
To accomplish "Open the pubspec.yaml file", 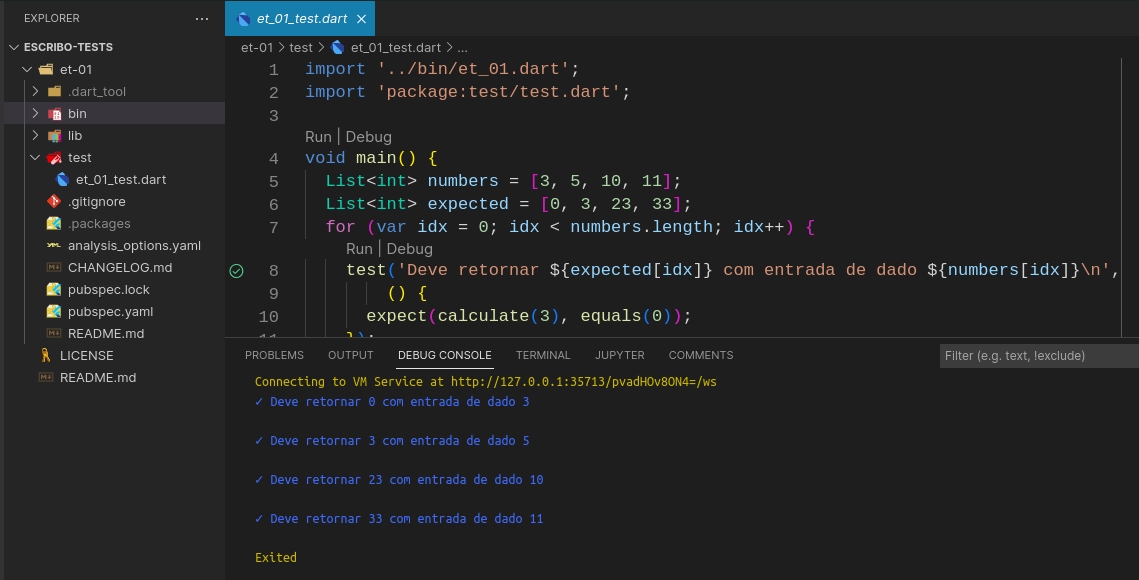I will pyautogui.click(x=110, y=311).
